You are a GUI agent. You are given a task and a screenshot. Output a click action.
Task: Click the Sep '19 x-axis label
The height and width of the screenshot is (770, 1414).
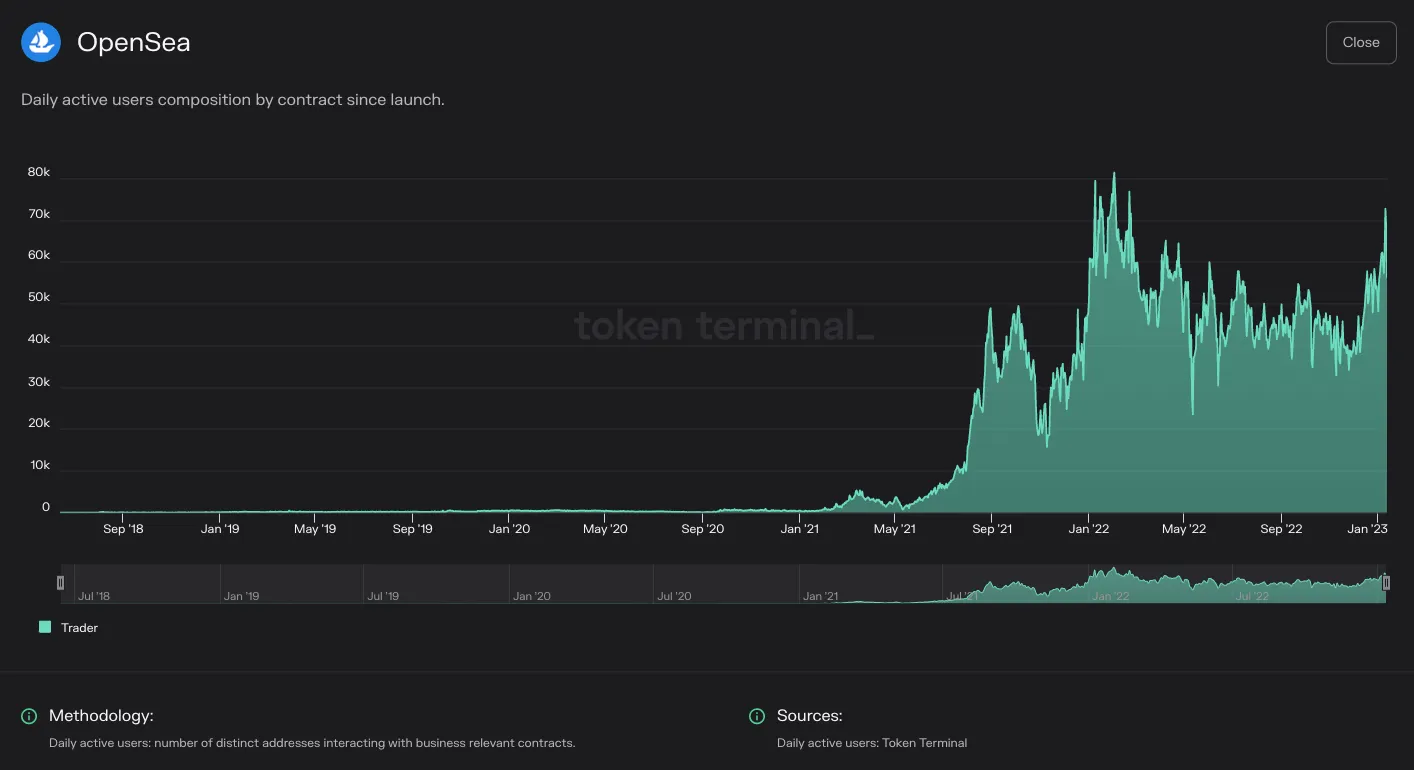412,529
